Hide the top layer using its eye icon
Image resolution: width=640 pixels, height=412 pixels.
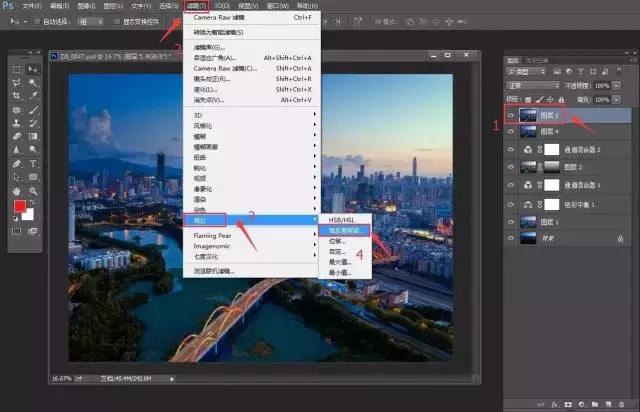click(512, 116)
